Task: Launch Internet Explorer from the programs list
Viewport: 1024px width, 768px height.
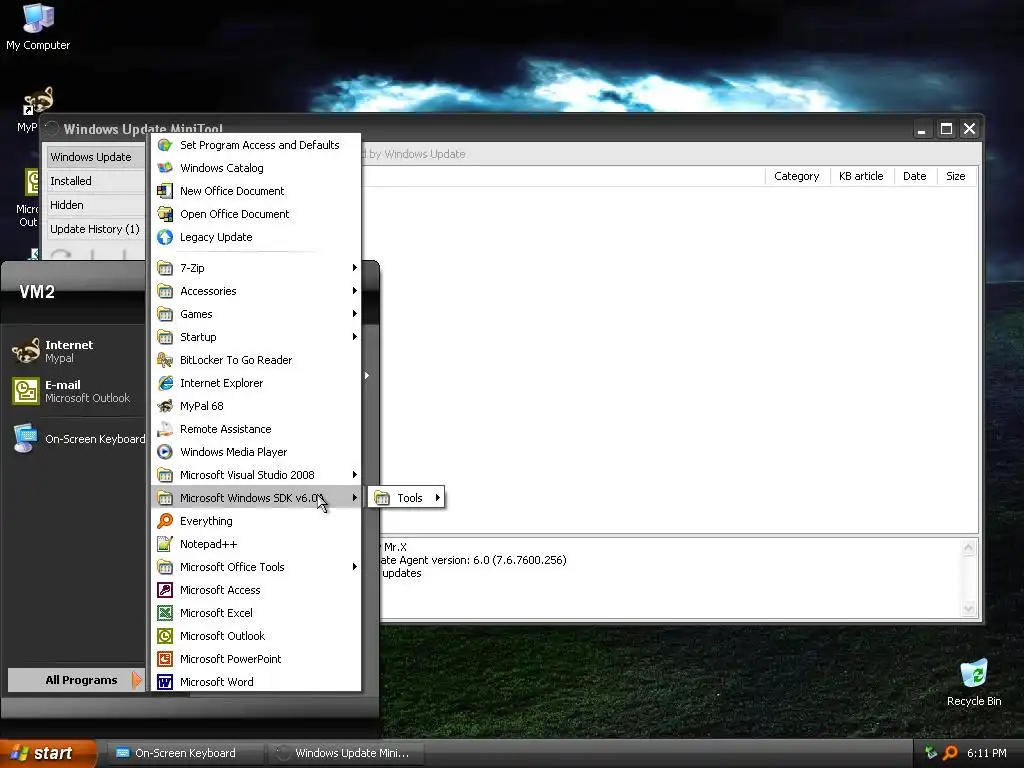Action: tap(256, 383)
